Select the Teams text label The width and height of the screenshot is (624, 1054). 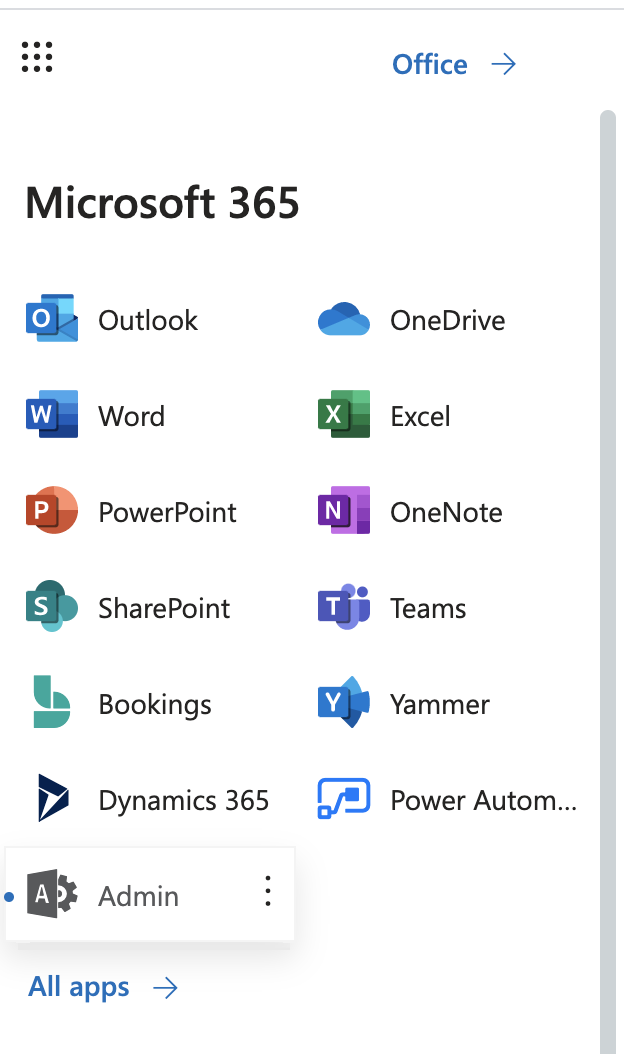pyautogui.click(x=428, y=609)
